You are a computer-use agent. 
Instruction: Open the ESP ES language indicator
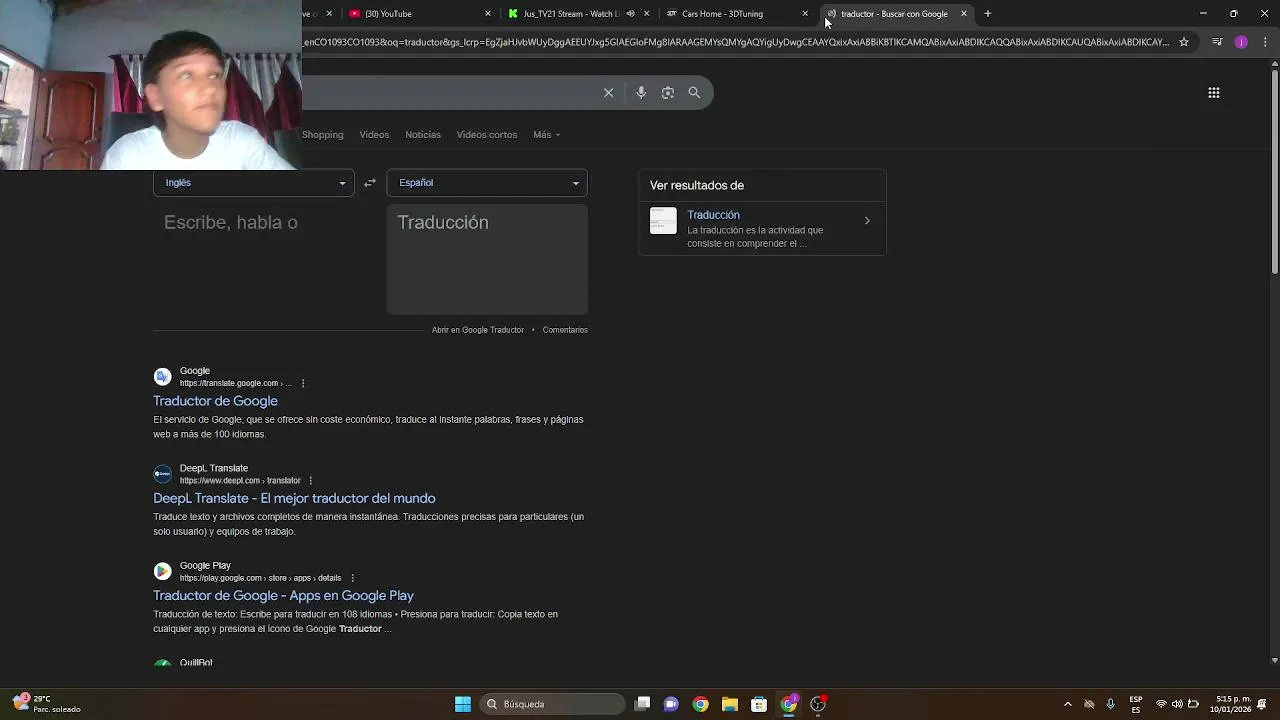(1136, 704)
